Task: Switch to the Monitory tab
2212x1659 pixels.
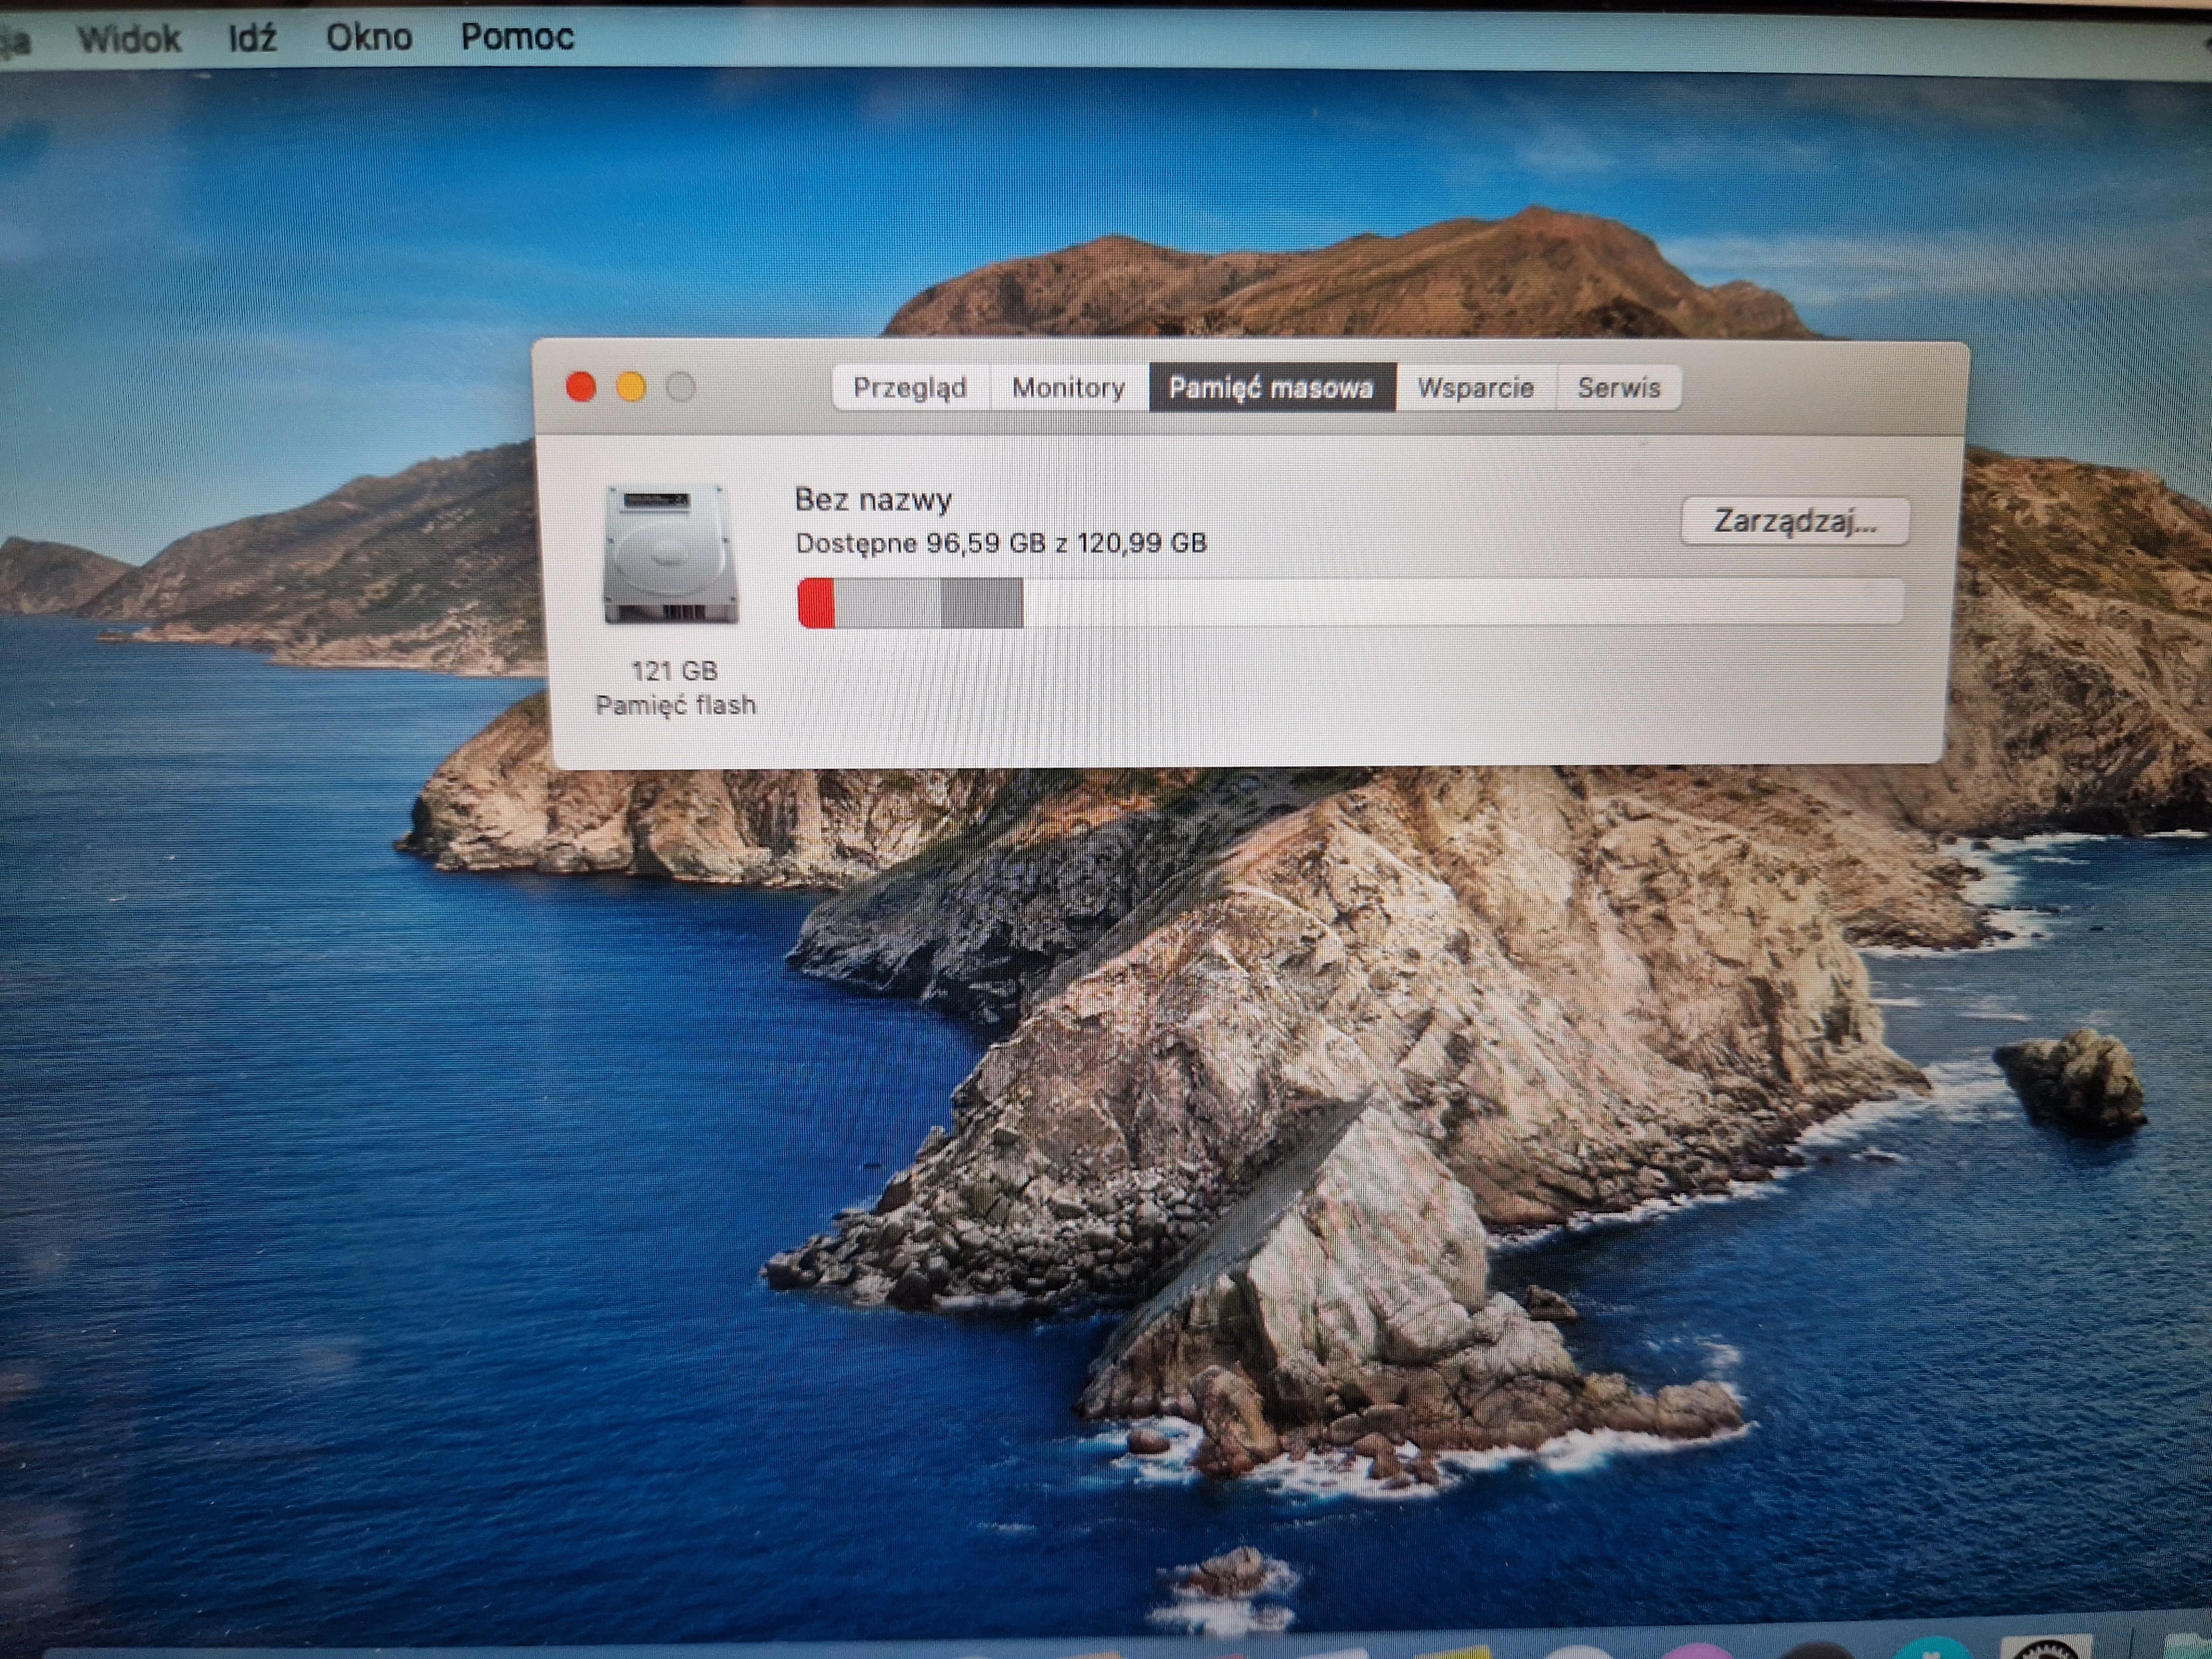Action: click(x=1068, y=387)
